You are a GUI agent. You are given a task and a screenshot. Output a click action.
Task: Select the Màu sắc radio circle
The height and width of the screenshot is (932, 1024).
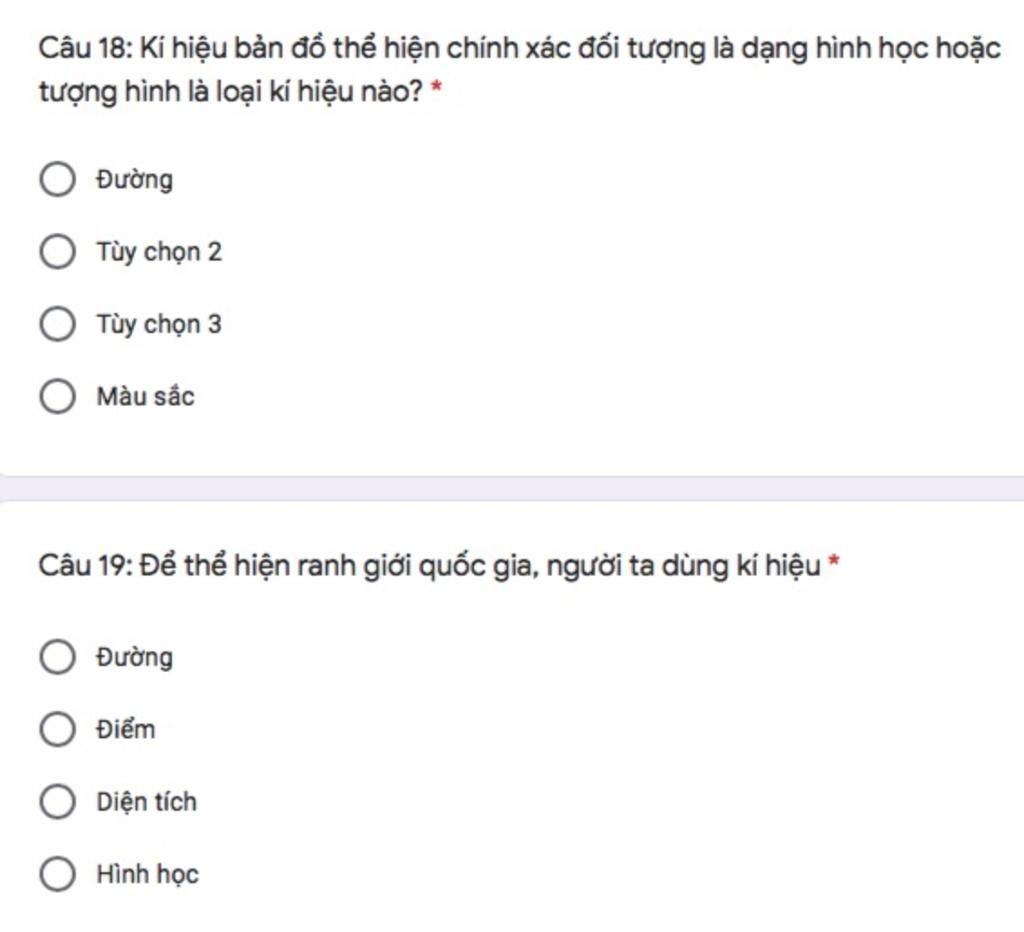(x=57, y=396)
